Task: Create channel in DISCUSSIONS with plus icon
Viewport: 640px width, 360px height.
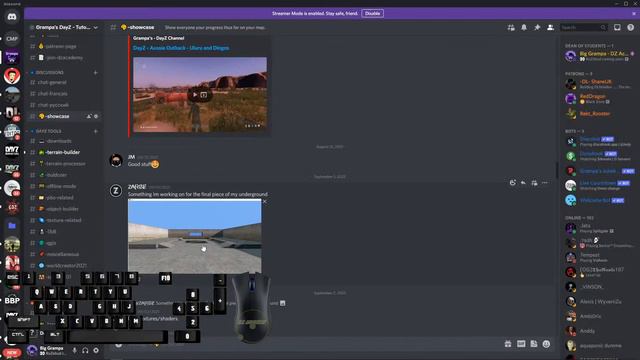Action: pos(96,73)
